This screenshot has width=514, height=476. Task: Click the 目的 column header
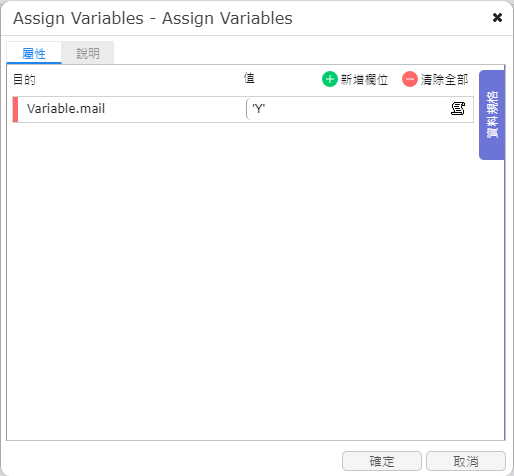coord(24,80)
